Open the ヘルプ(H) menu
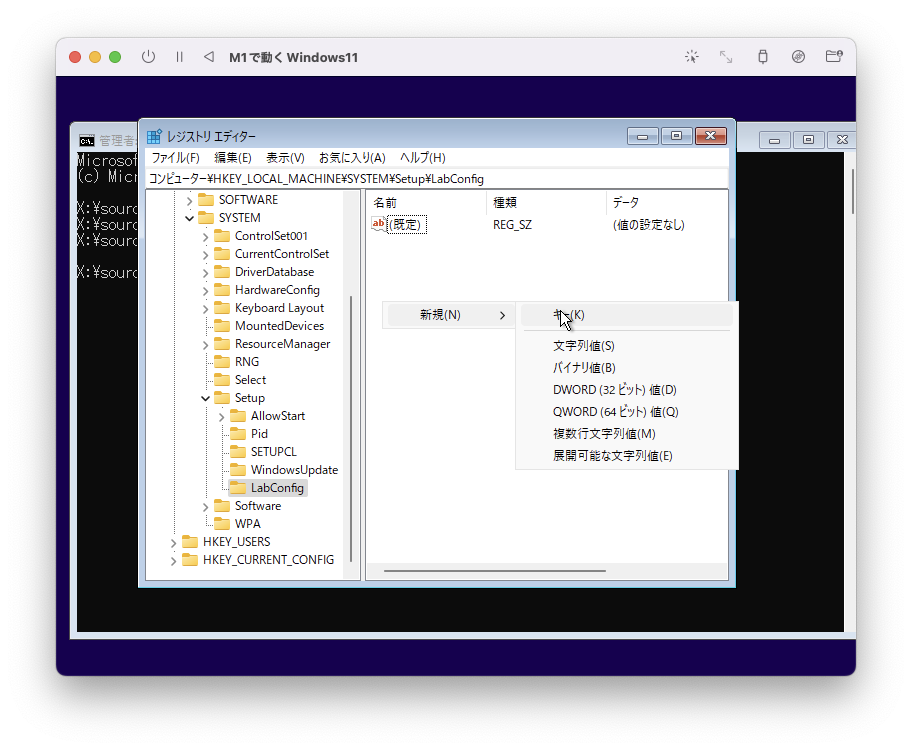Screen dimensions: 912x750 pyautogui.click(x=422, y=158)
